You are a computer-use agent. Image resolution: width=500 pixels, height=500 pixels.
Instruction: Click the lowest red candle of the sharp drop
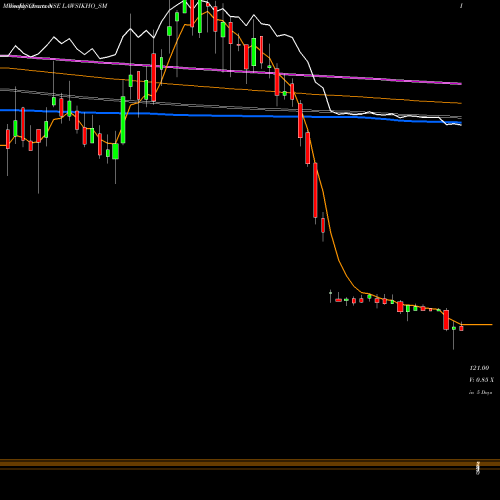click(x=323, y=225)
